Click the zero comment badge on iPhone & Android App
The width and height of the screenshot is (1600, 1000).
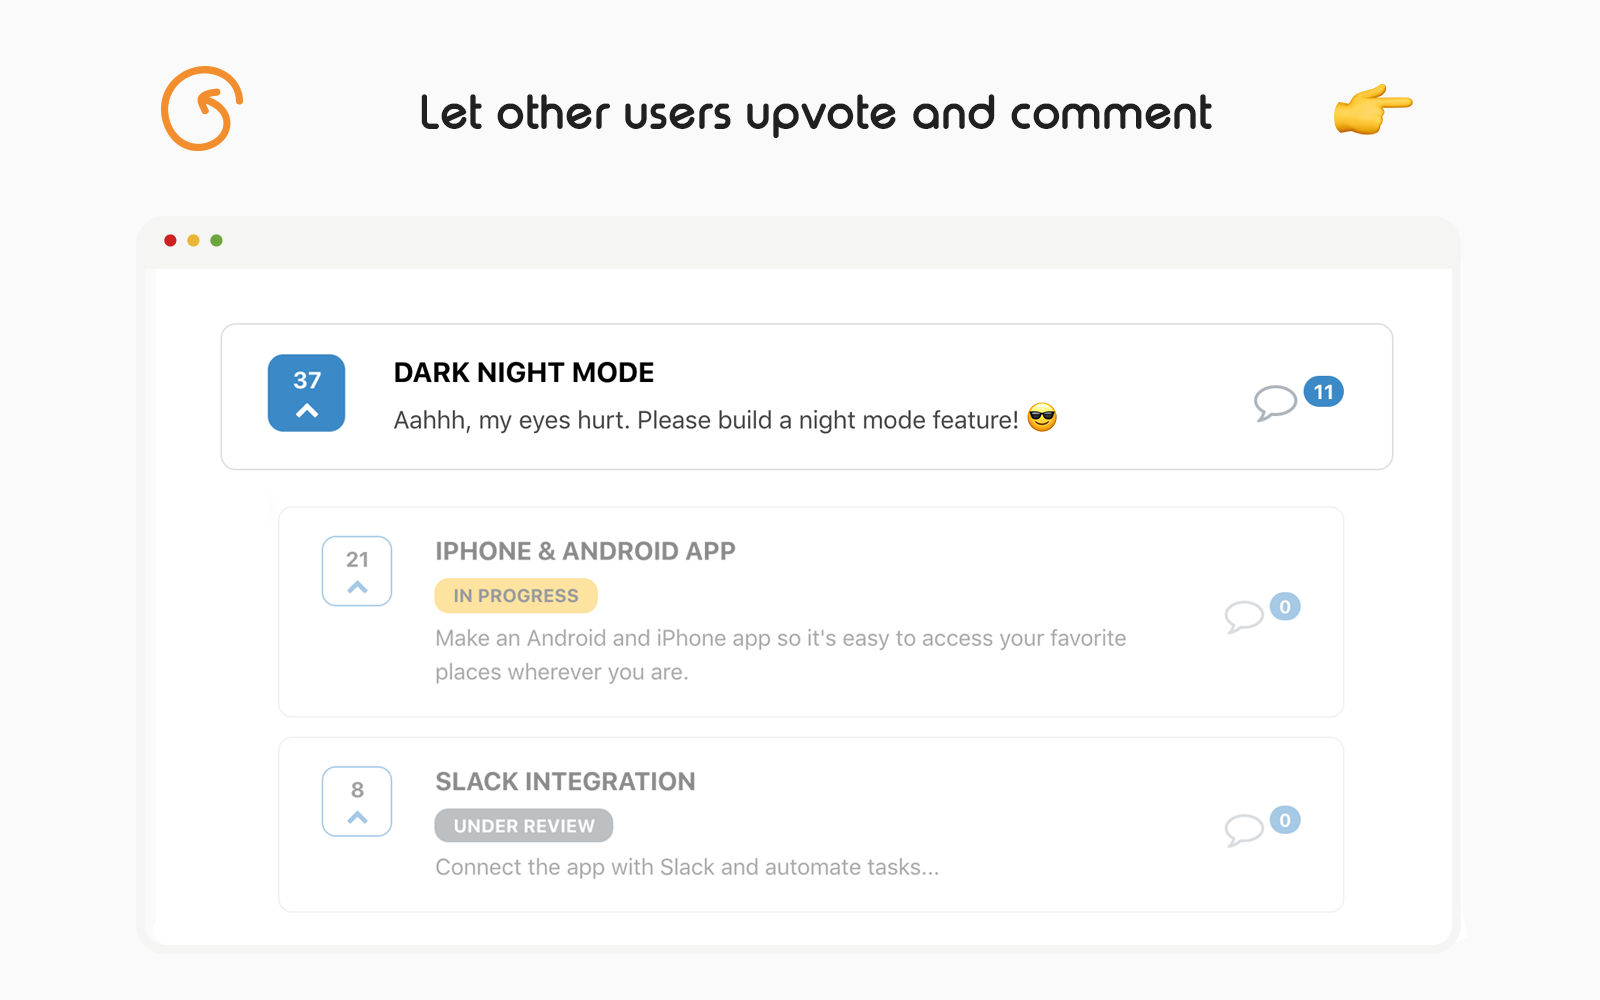coord(1285,606)
